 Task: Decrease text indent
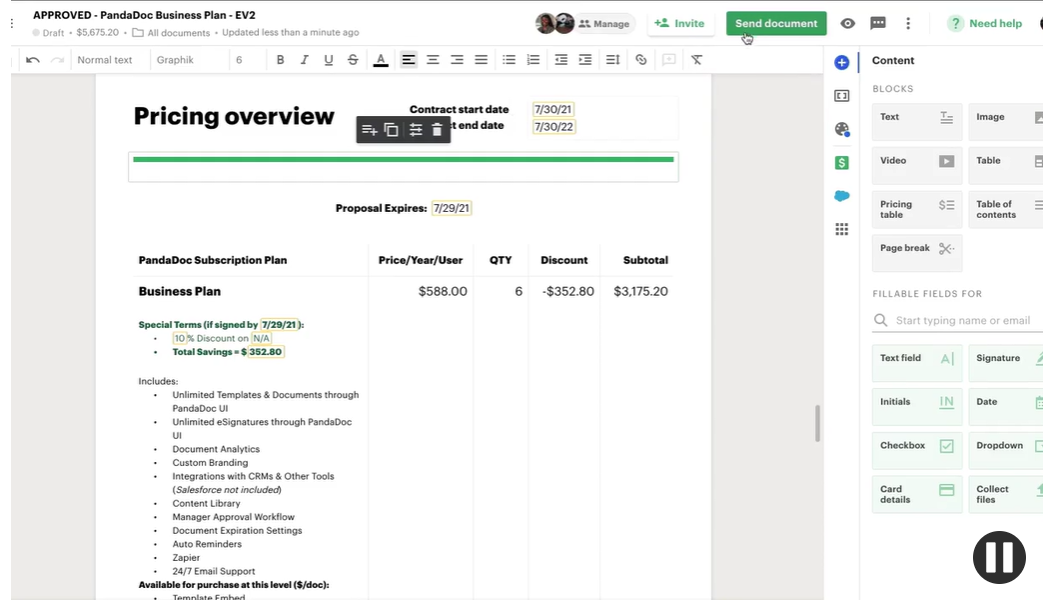561,60
